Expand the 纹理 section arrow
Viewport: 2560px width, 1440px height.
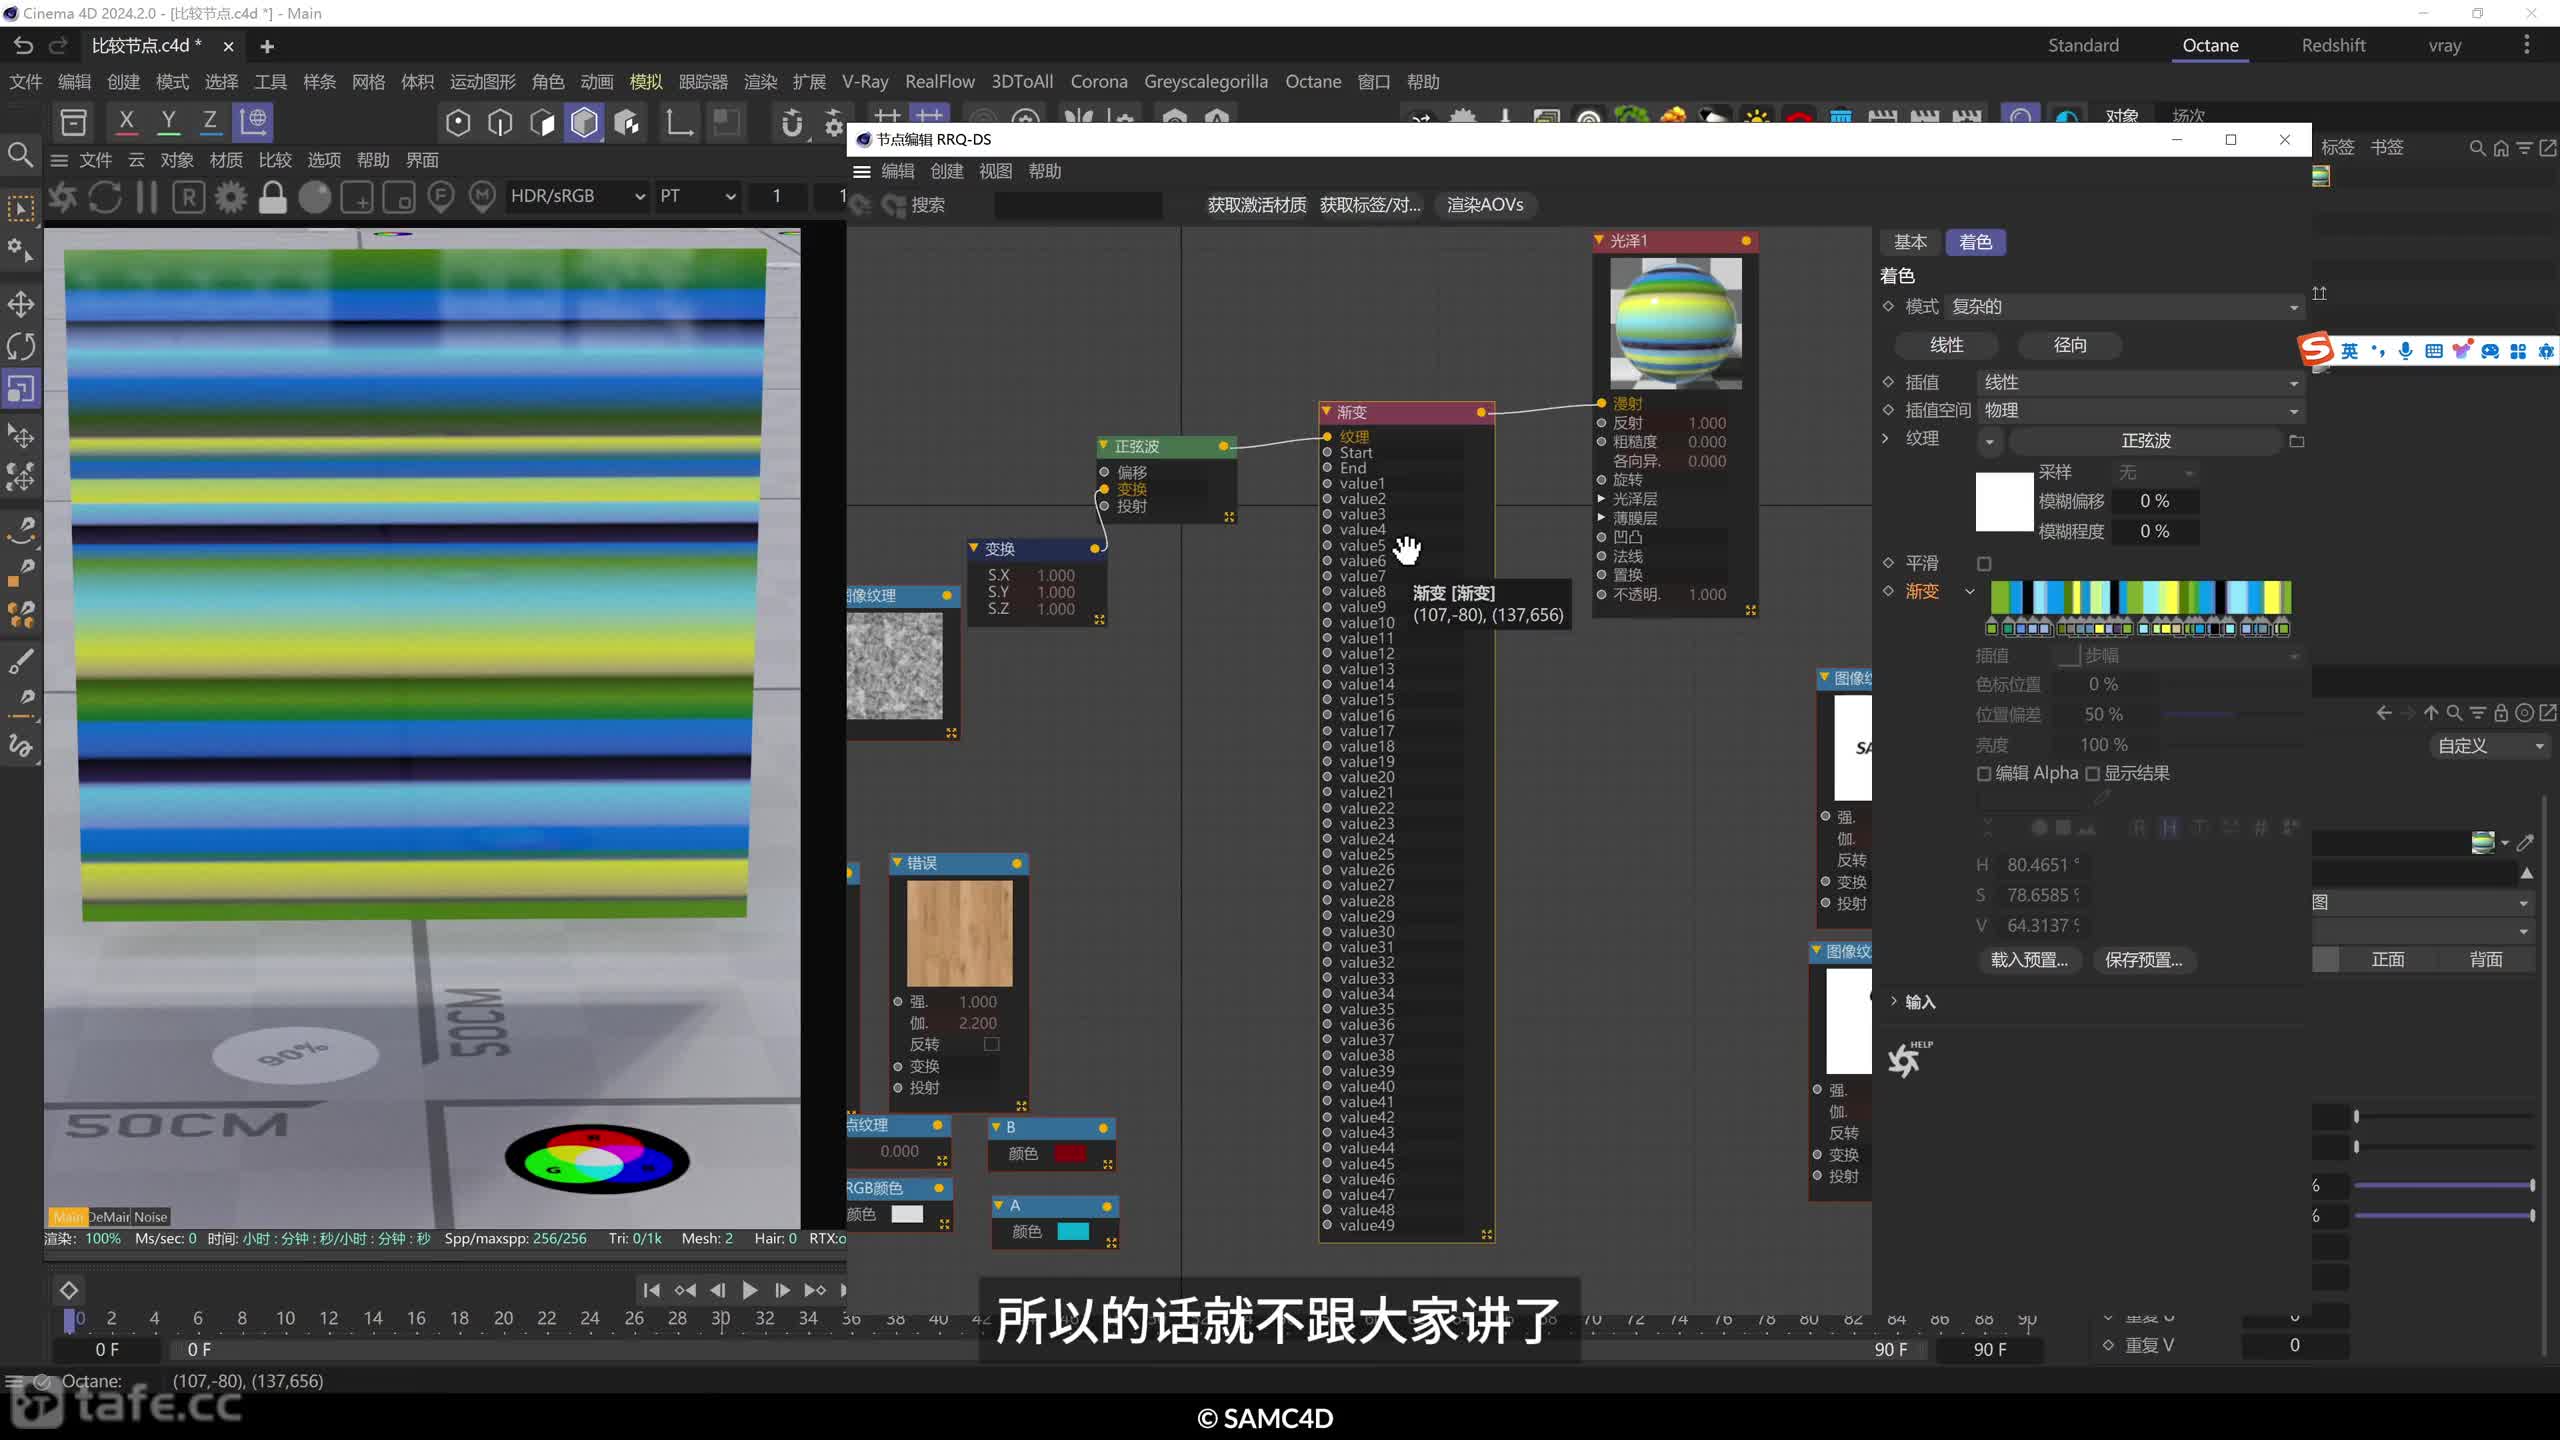coord(1886,439)
